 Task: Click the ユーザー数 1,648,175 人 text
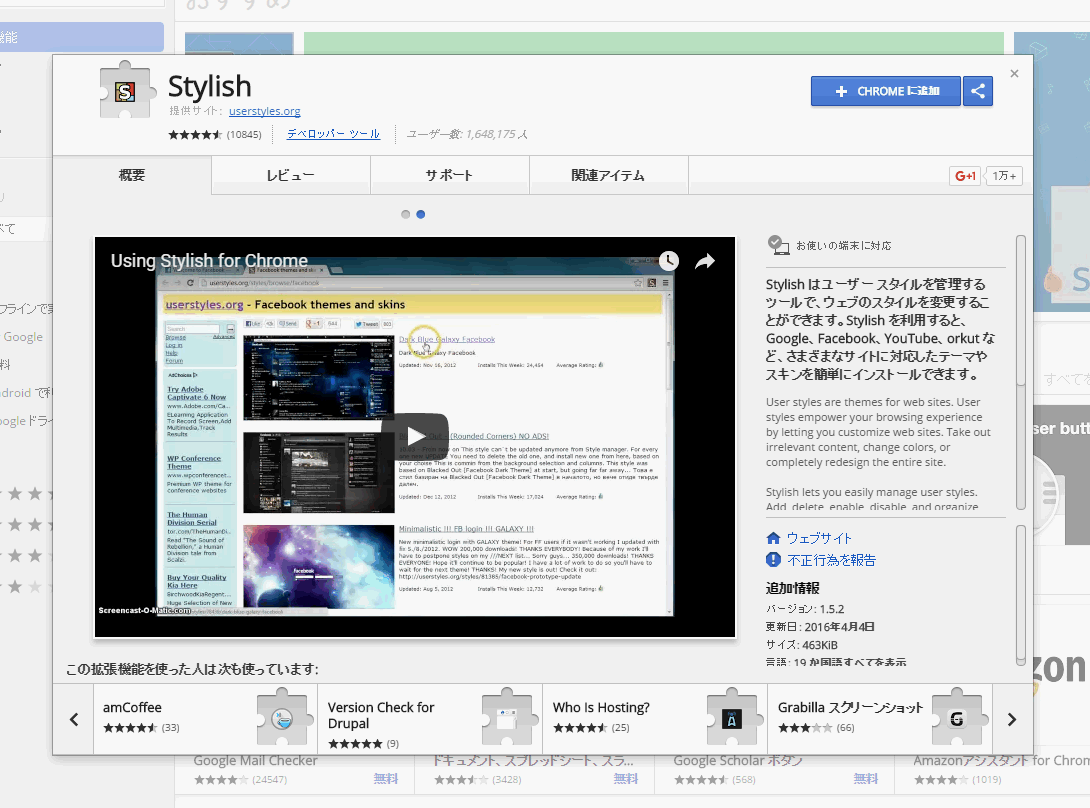pos(466,134)
